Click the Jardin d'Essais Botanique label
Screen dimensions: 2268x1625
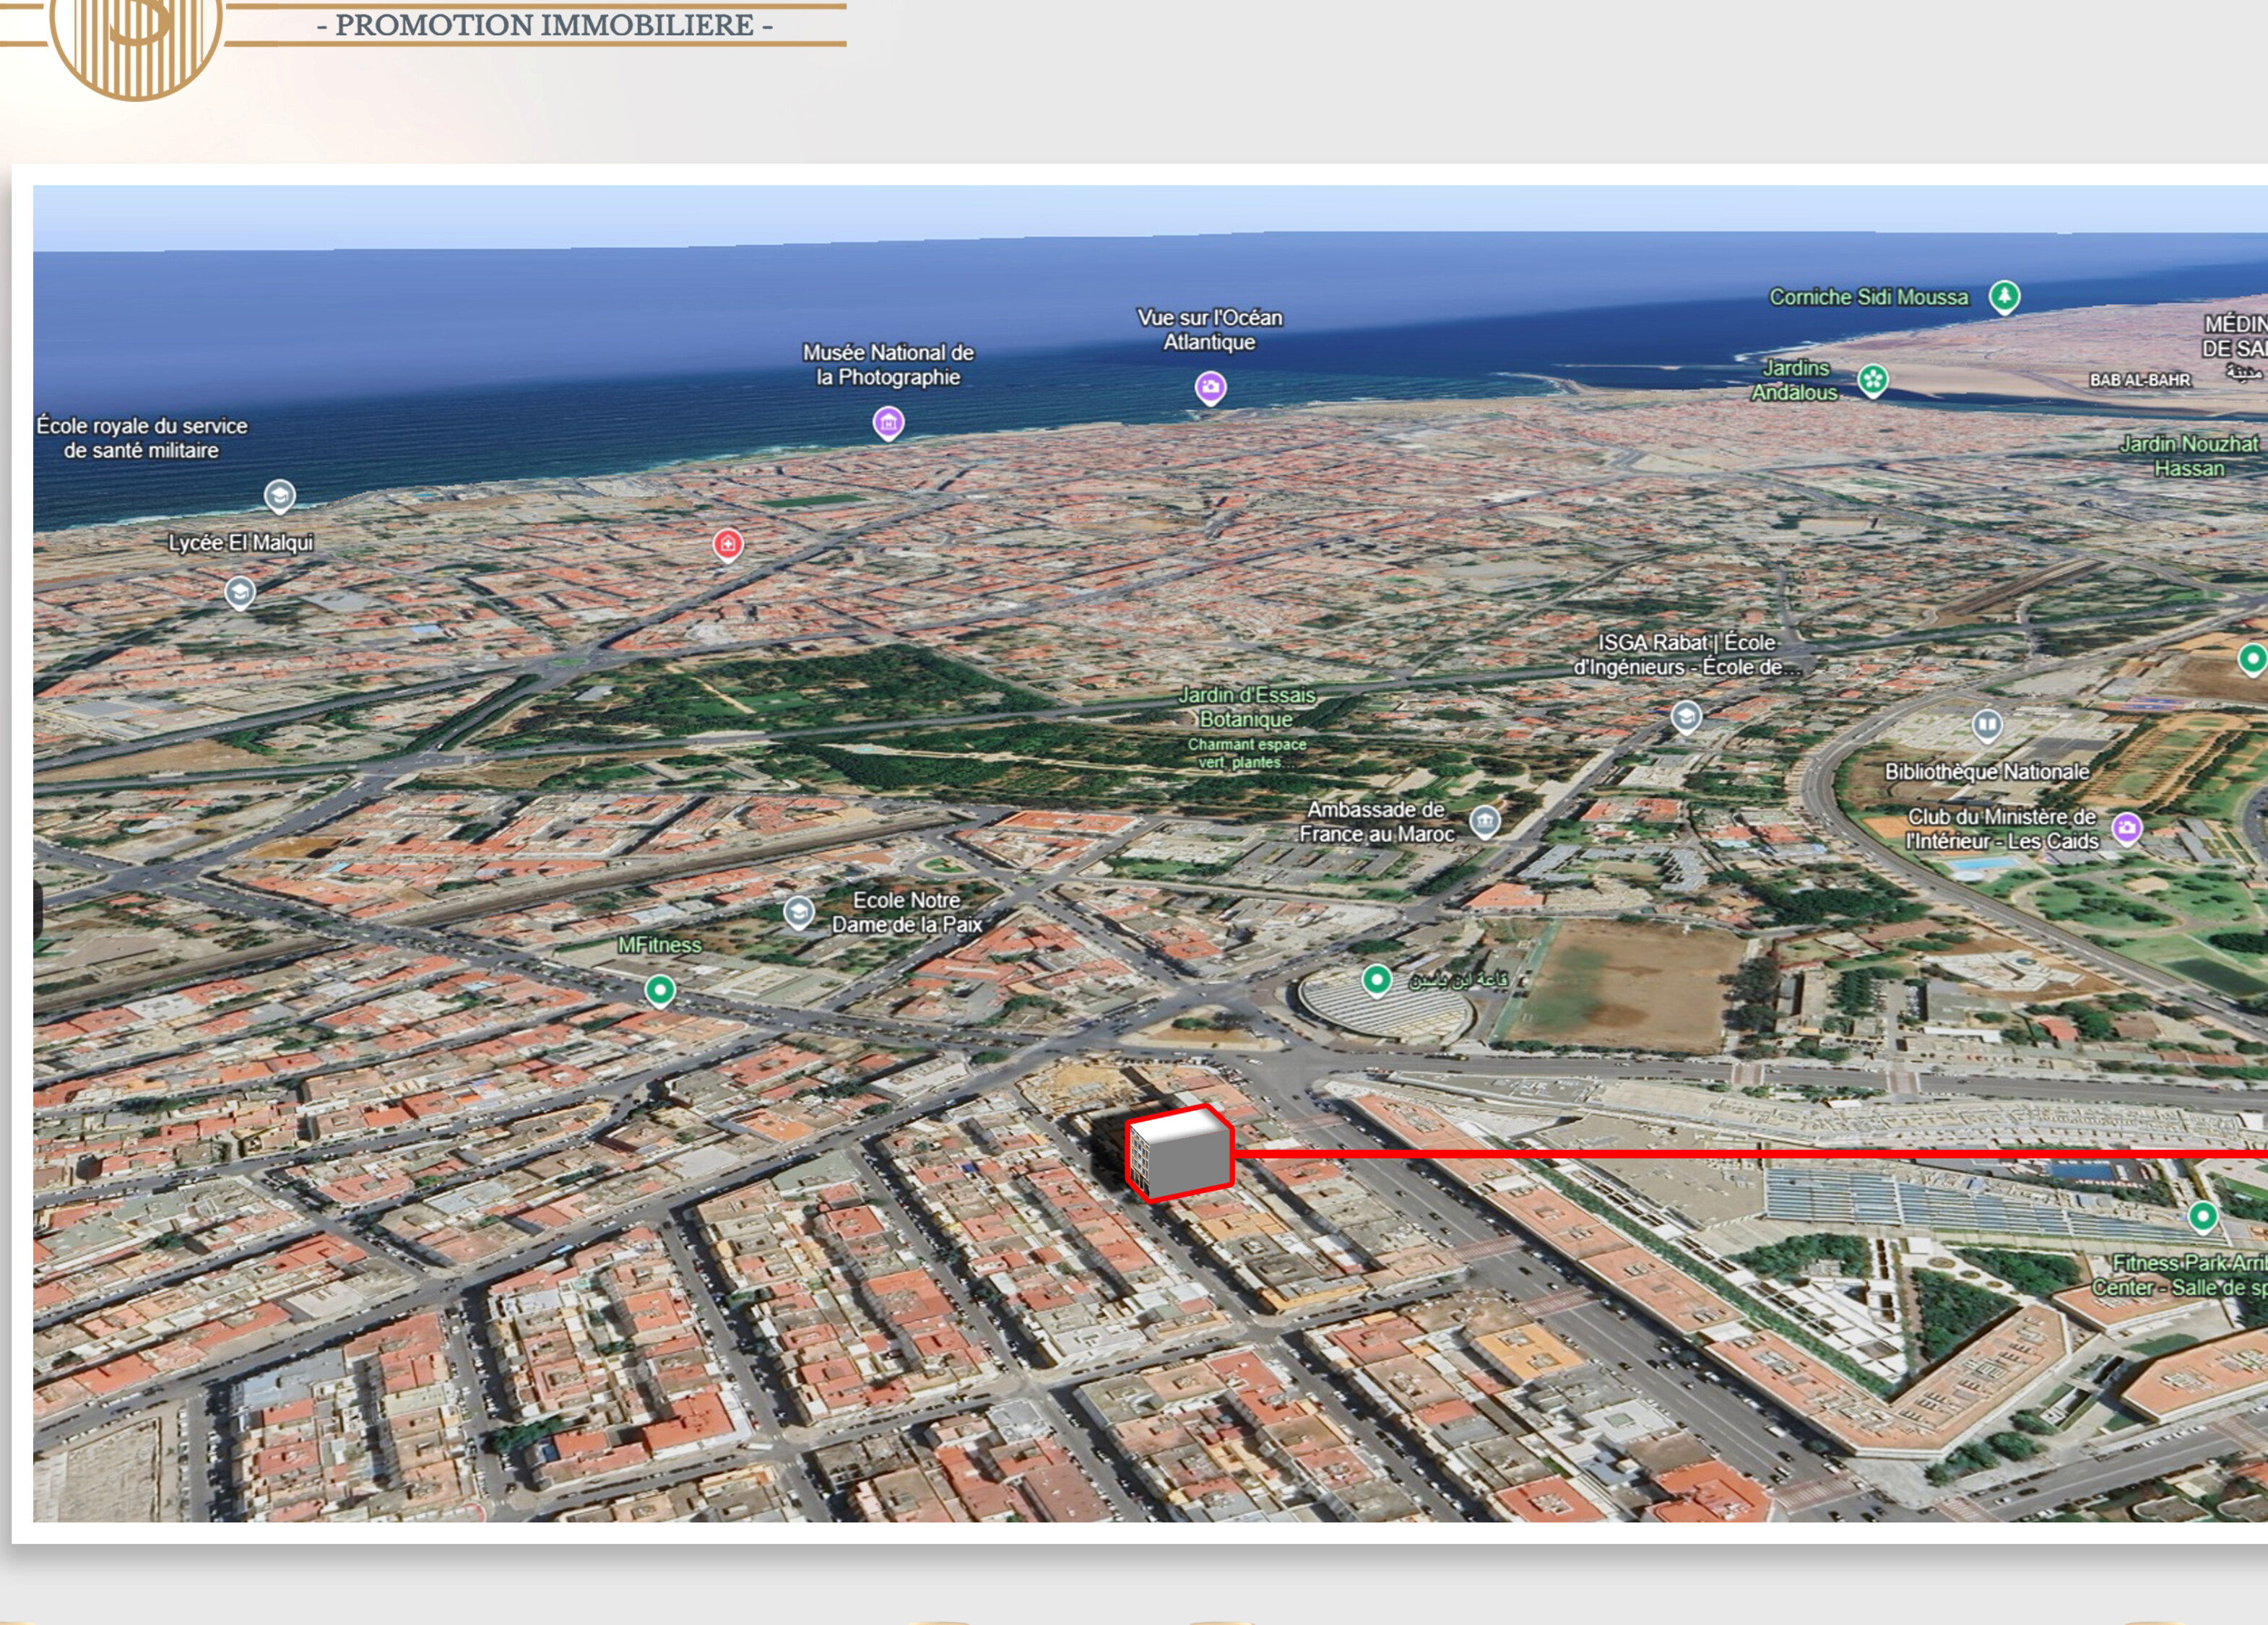[x=1246, y=707]
